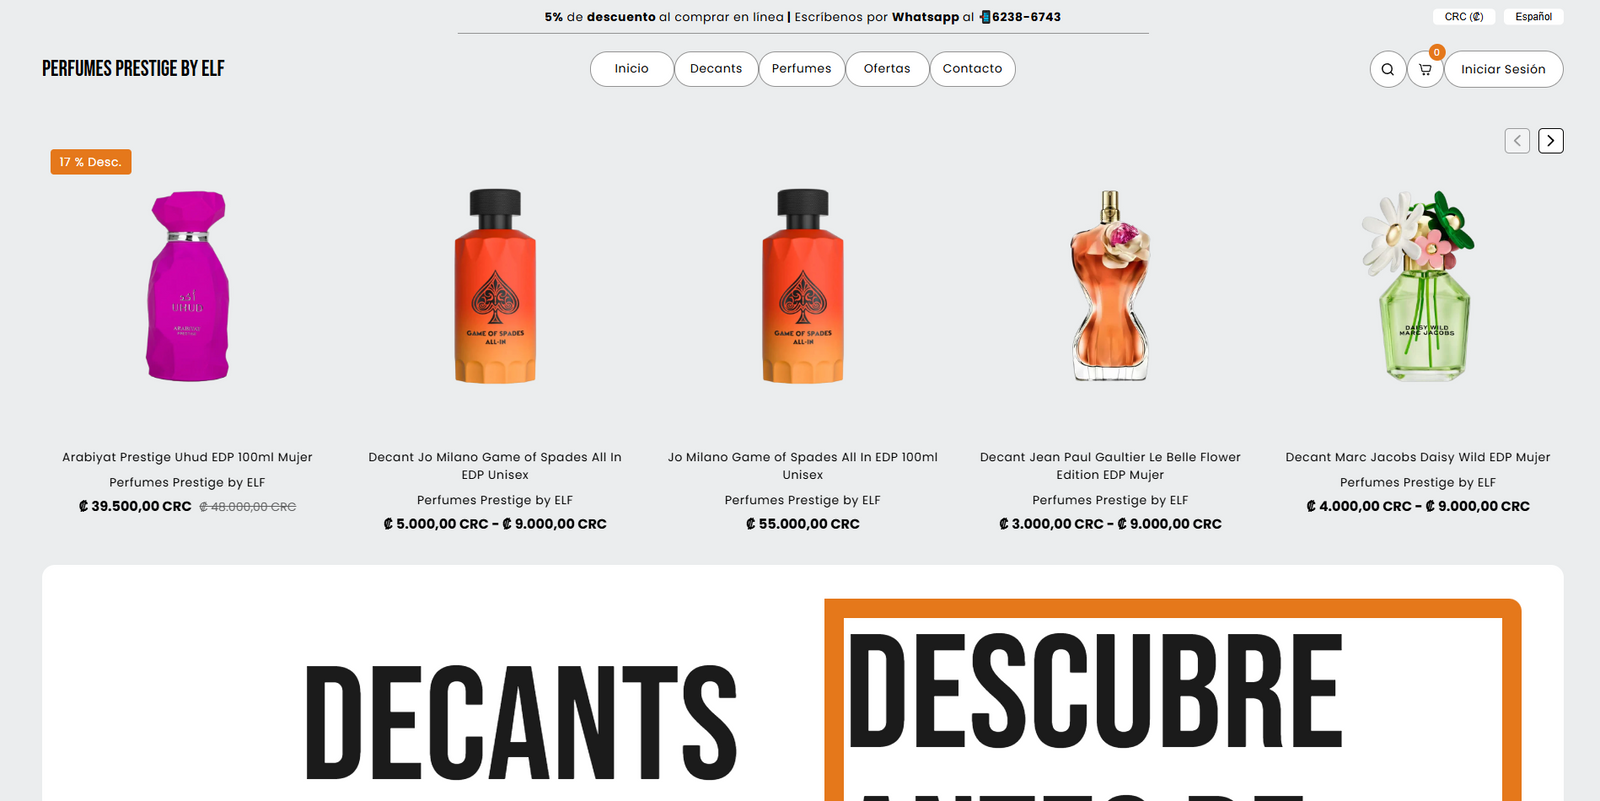
Task: Open the Contacto menu item
Action: point(972,69)
